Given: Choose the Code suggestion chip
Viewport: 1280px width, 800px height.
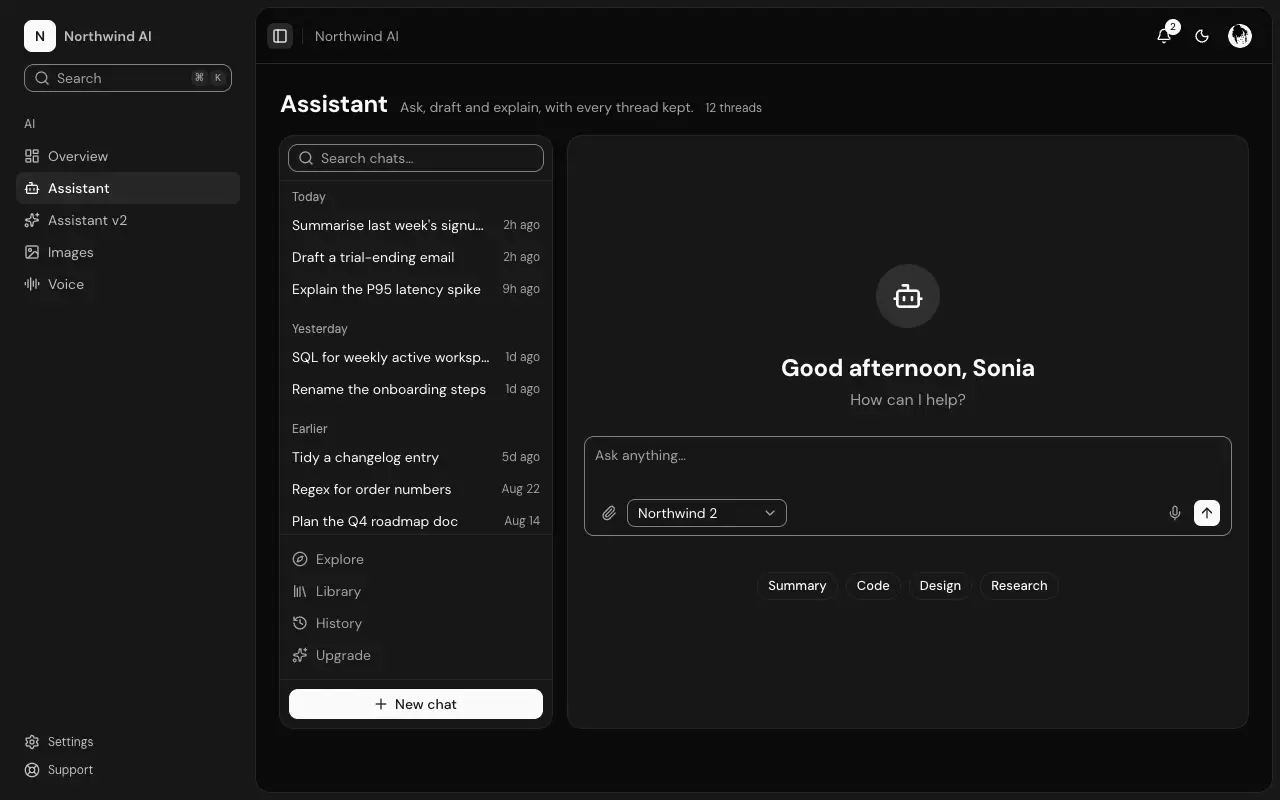Looking at the screenshot, I should (873, 586).
